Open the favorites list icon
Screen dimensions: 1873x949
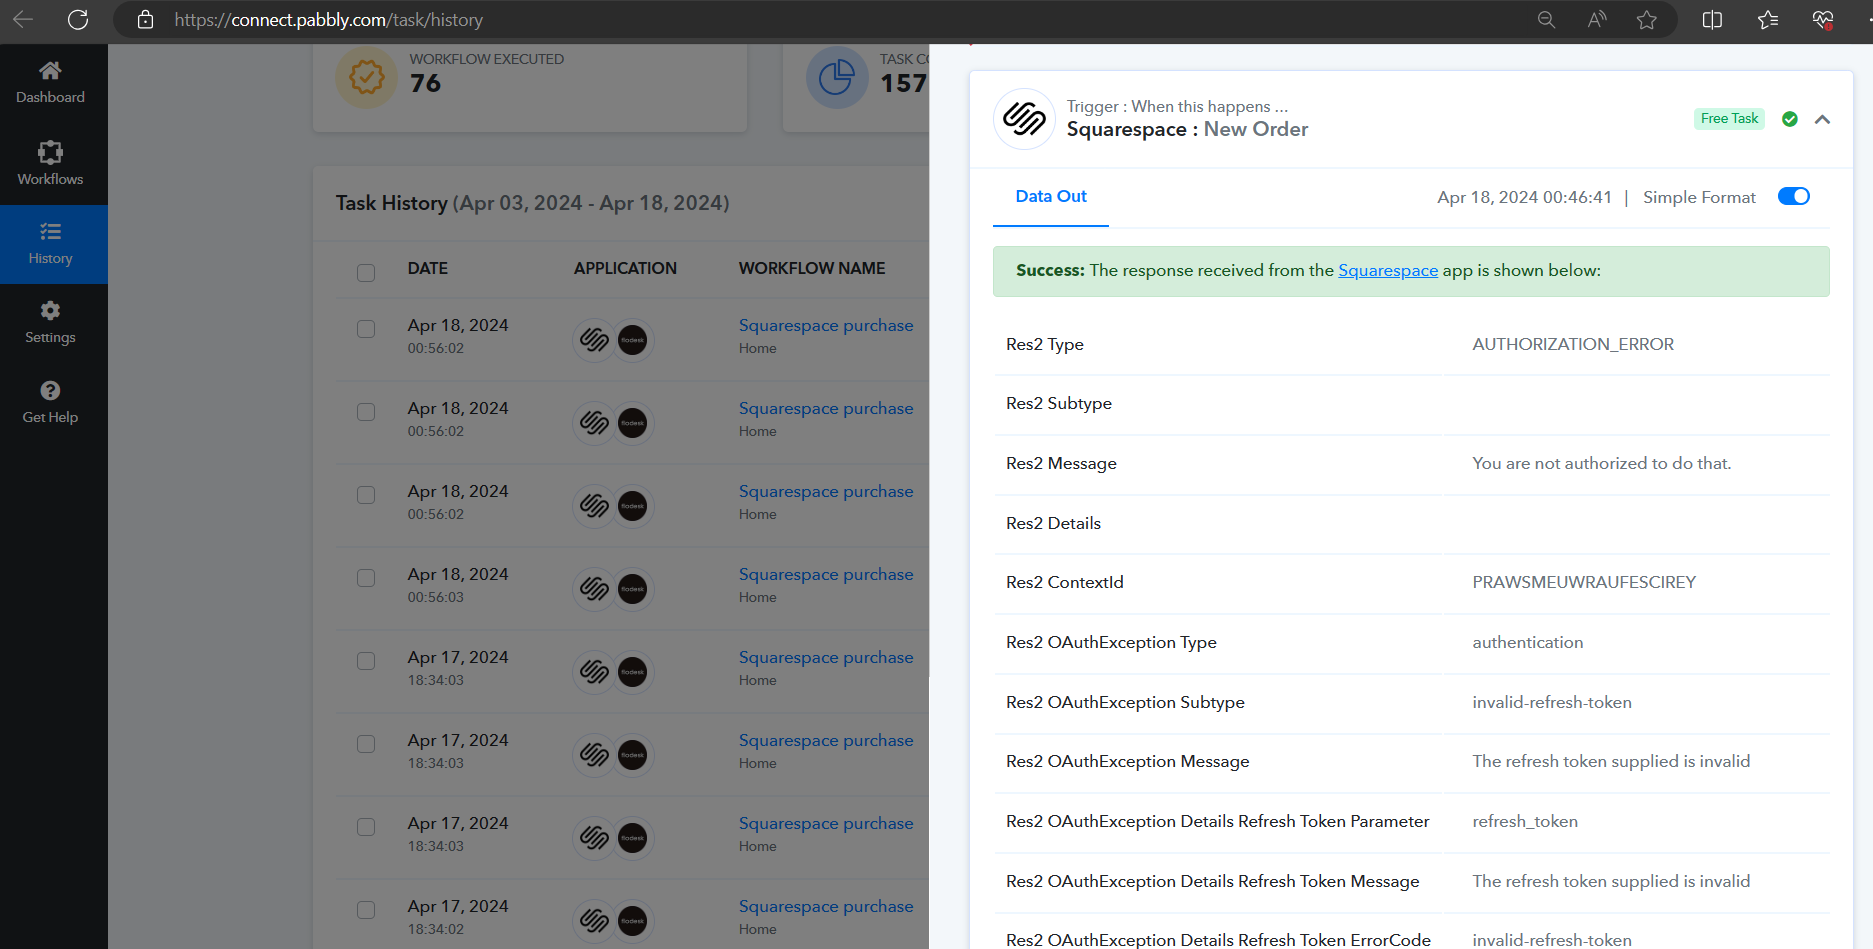pyautogui.click(x=1768, y=20)
